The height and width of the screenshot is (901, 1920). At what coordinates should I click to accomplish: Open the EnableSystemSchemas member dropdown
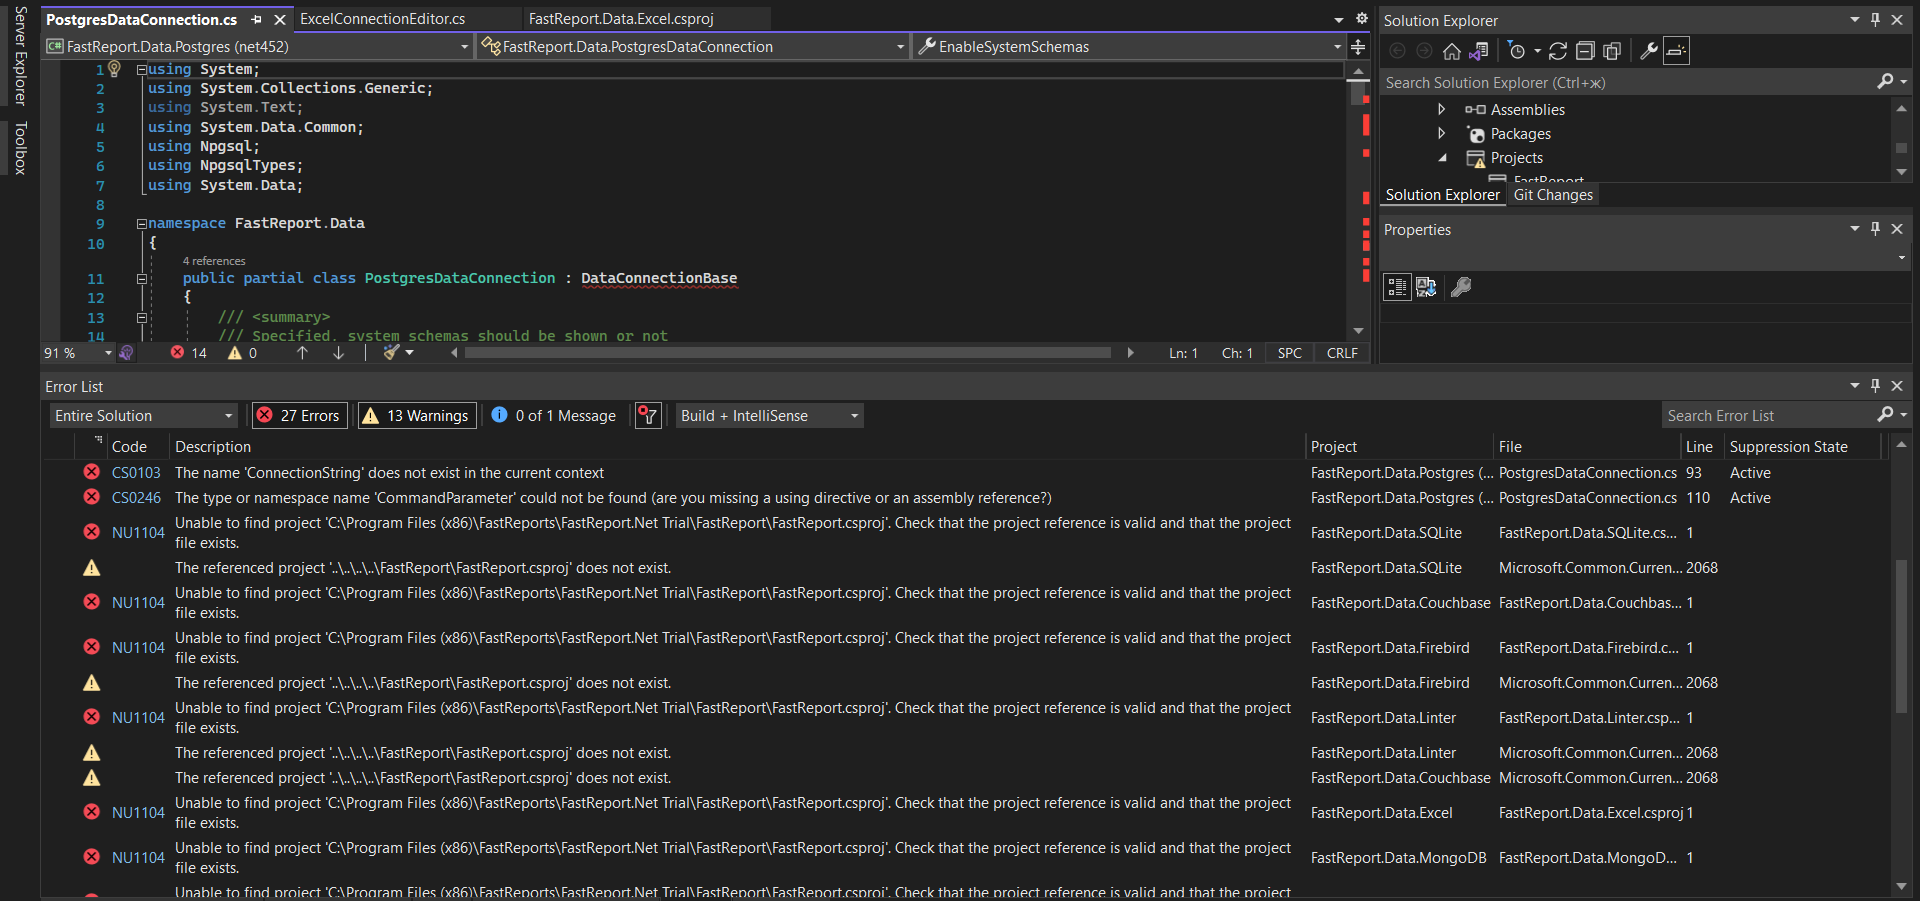tap(1129, 47)
